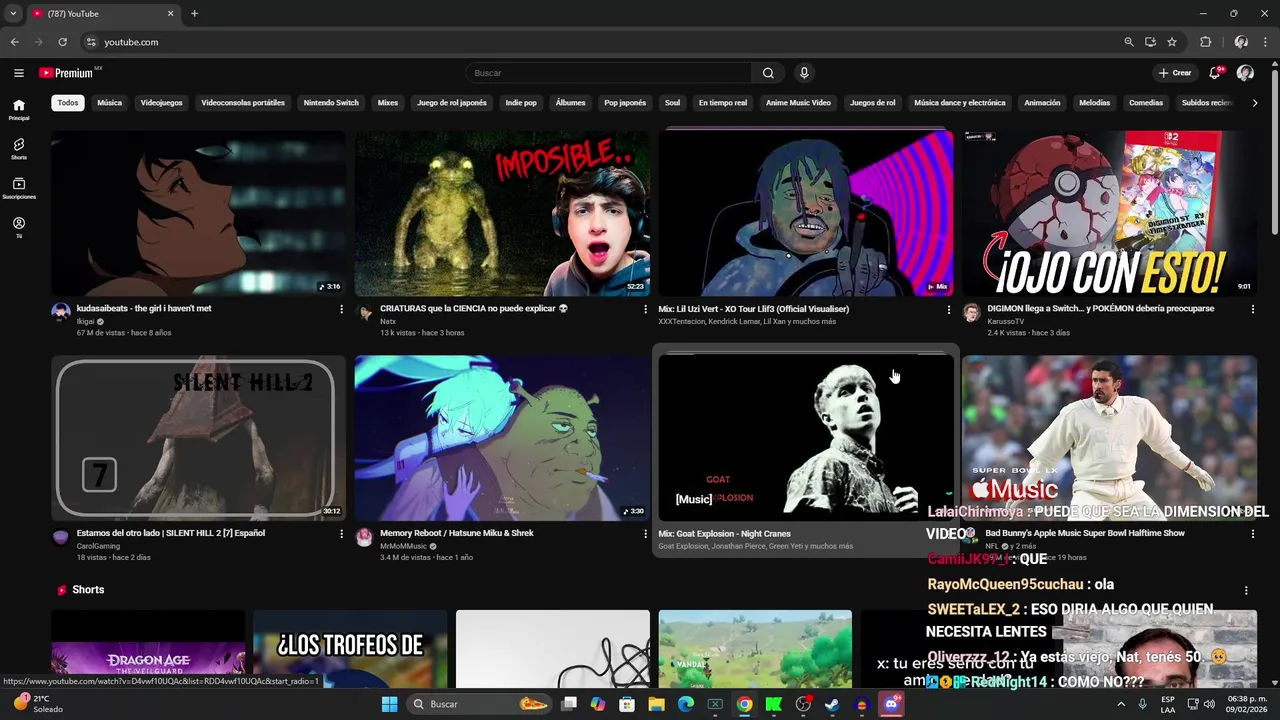Open the YouTube hamburger guide menu
The height and width of the screenshot is (720, 1280).
[x=18, y=73]
